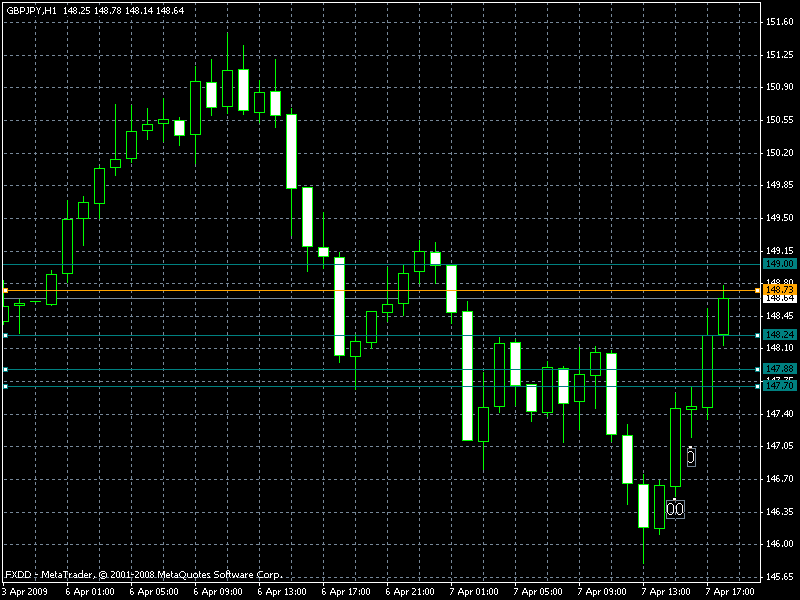Image resolution: width=800 pixels, height=600 pixels.
Task: Click the 147.05 price scale label
Action: 780,446
